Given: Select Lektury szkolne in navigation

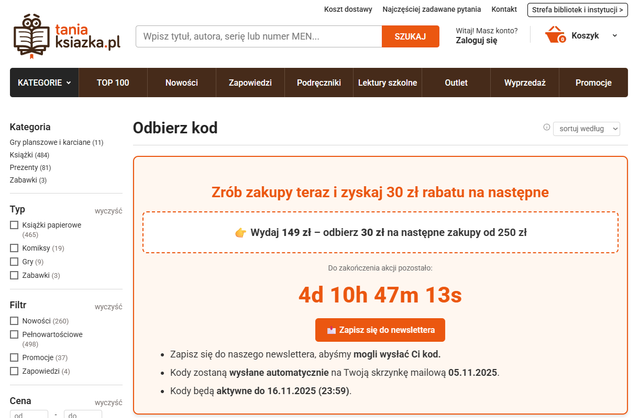Looking at the screenshot, I should (x=387, y=82).
